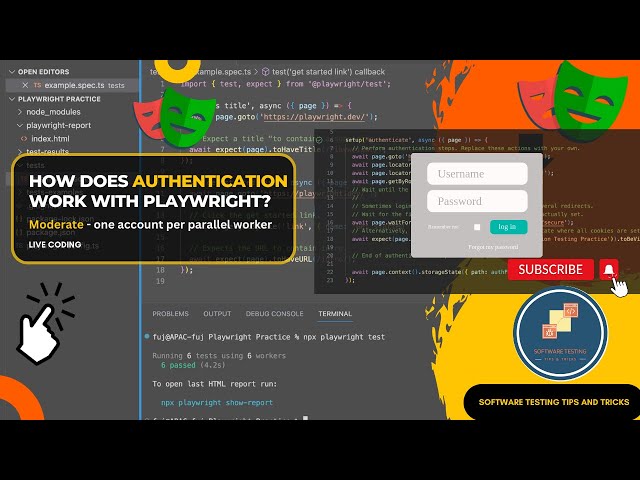The height and width of the screenshot is (480, 640).
Task: Click the Playwright masks logo at top right
Action: (572, 100)
